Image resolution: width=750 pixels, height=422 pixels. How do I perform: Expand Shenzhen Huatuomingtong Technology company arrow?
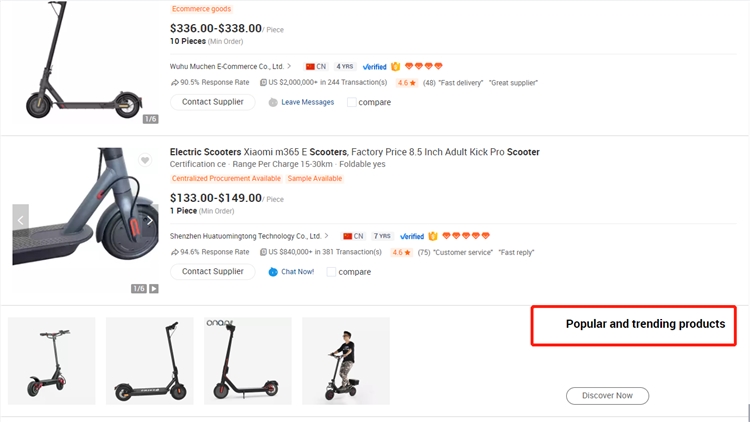coord(327,236)
